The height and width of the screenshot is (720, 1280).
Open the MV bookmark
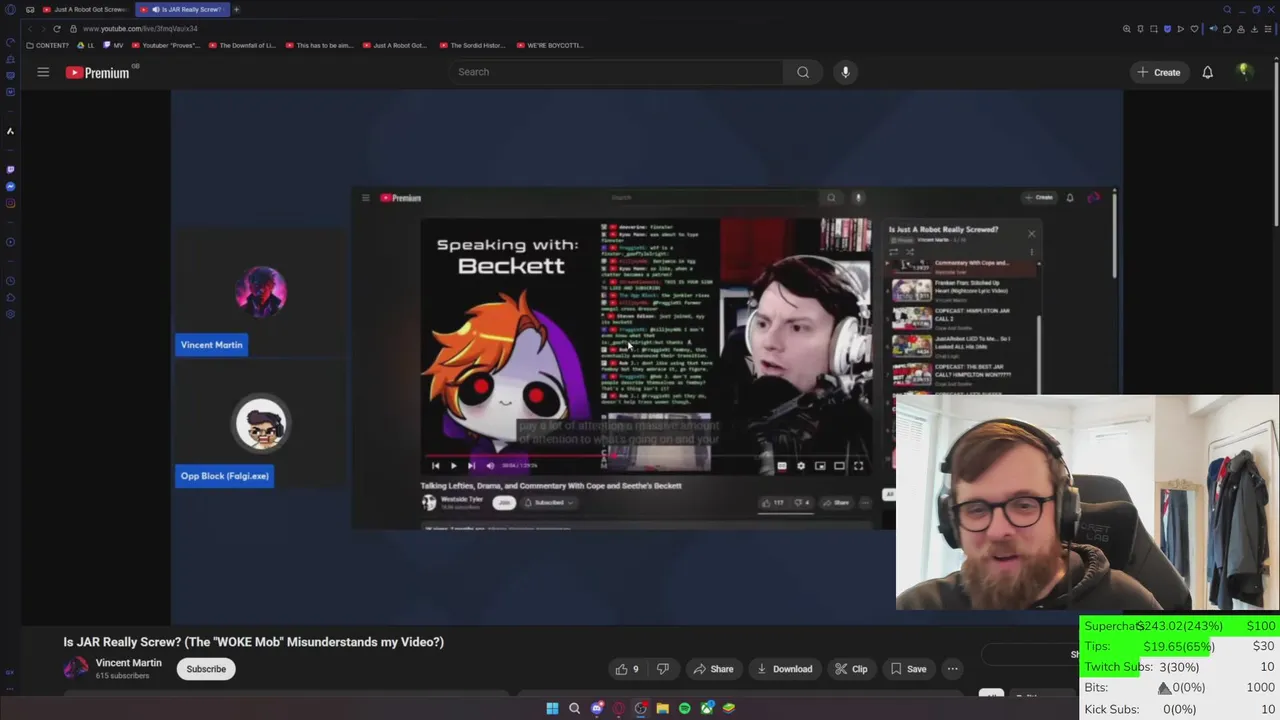114,45
